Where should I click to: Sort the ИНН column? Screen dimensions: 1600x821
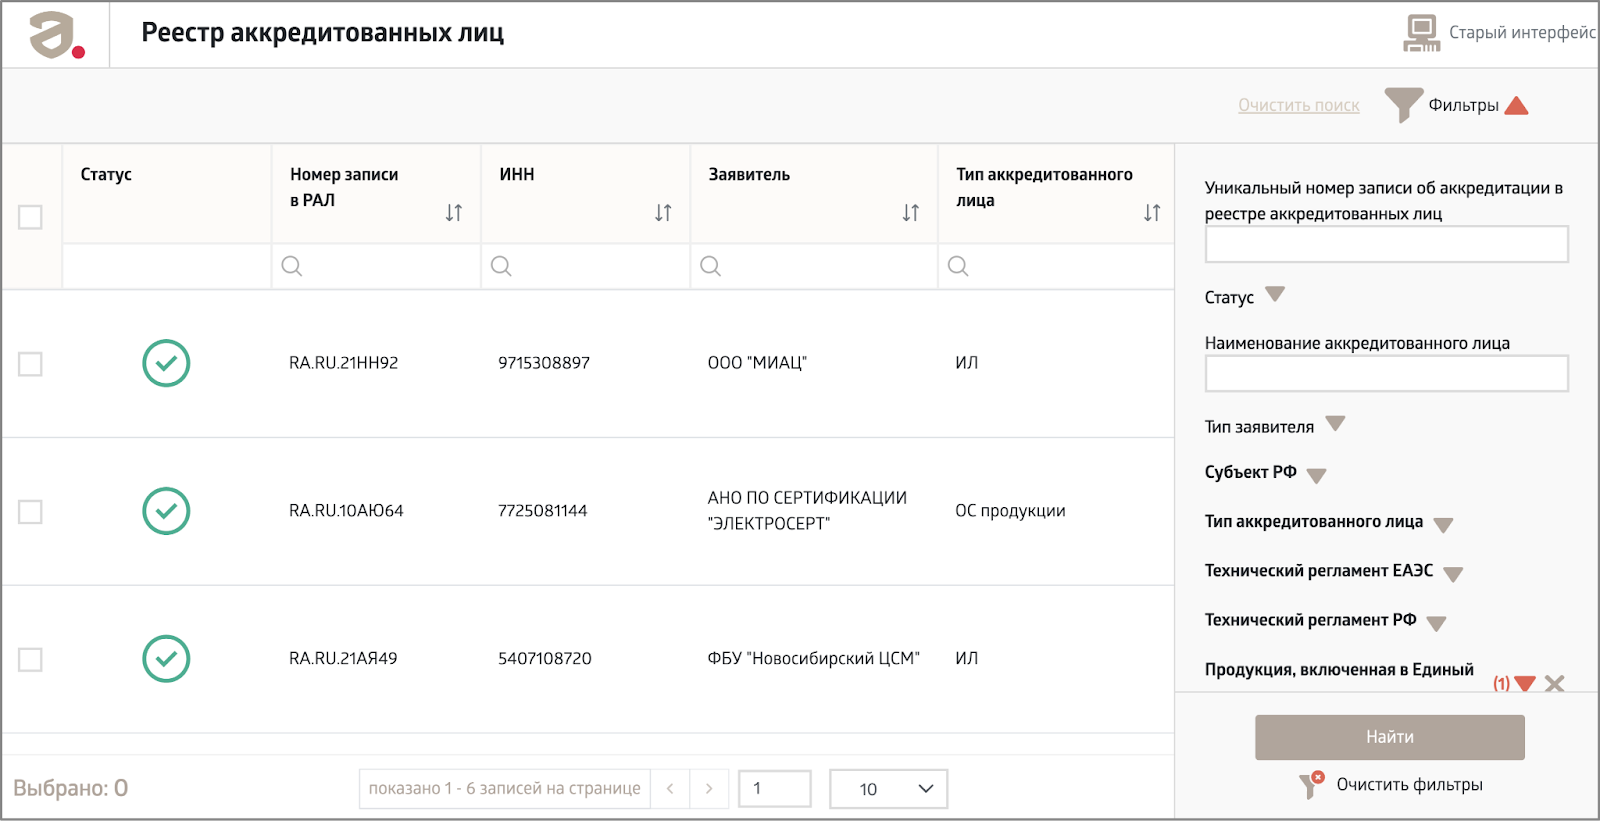(663, 213)
